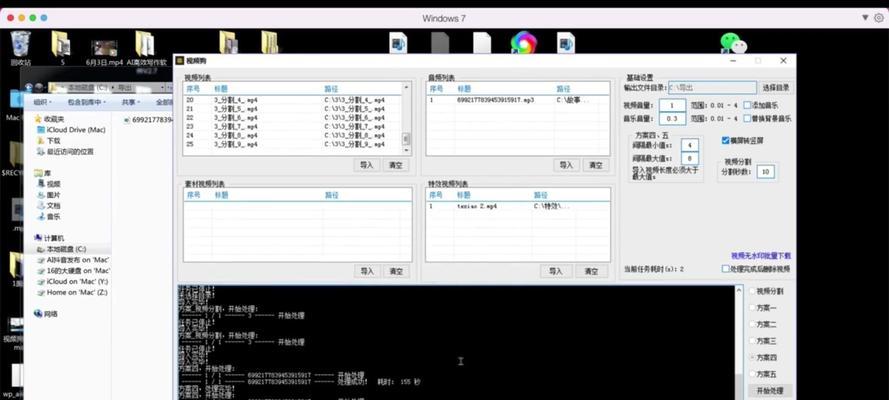Open the desktop folder labeled 5
The image size is (889, 400).
61,49
